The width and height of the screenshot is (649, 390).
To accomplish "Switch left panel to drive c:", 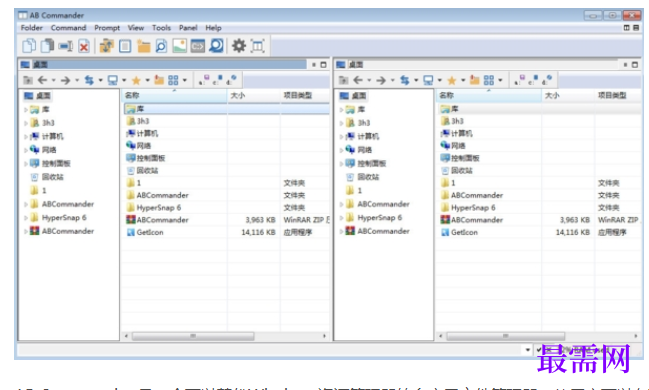I will (217, 80).
